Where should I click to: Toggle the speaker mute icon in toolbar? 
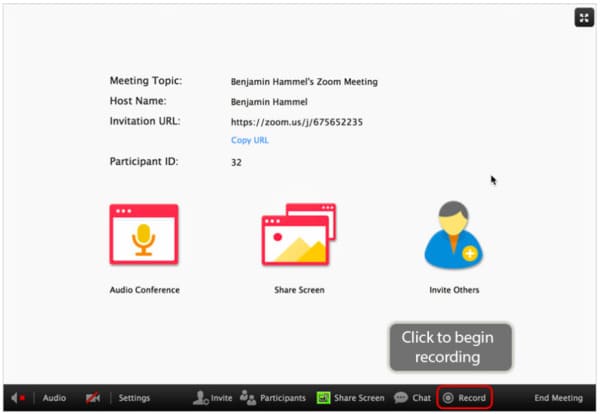(18, 398)
